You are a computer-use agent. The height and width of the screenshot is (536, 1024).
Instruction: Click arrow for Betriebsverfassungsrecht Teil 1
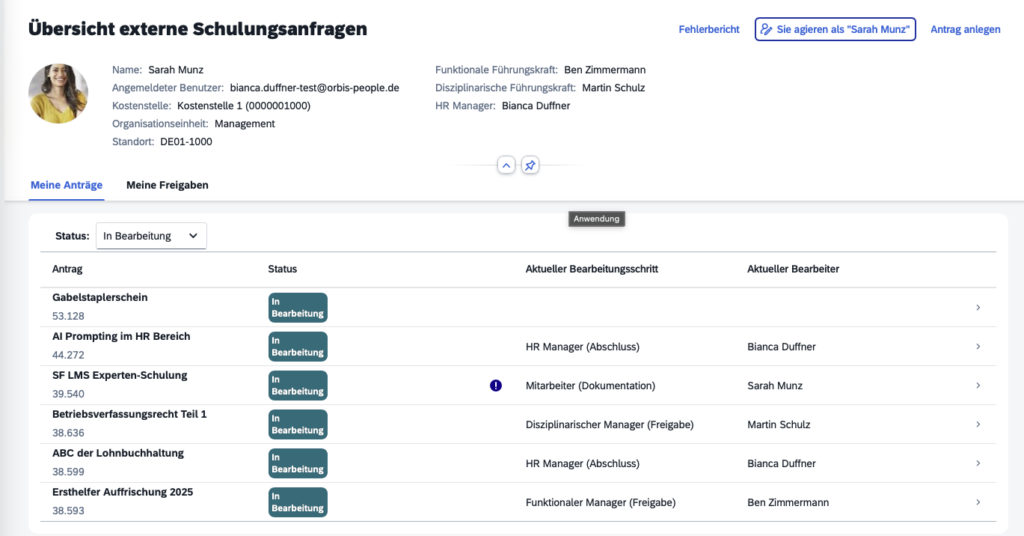click(977, 425)
